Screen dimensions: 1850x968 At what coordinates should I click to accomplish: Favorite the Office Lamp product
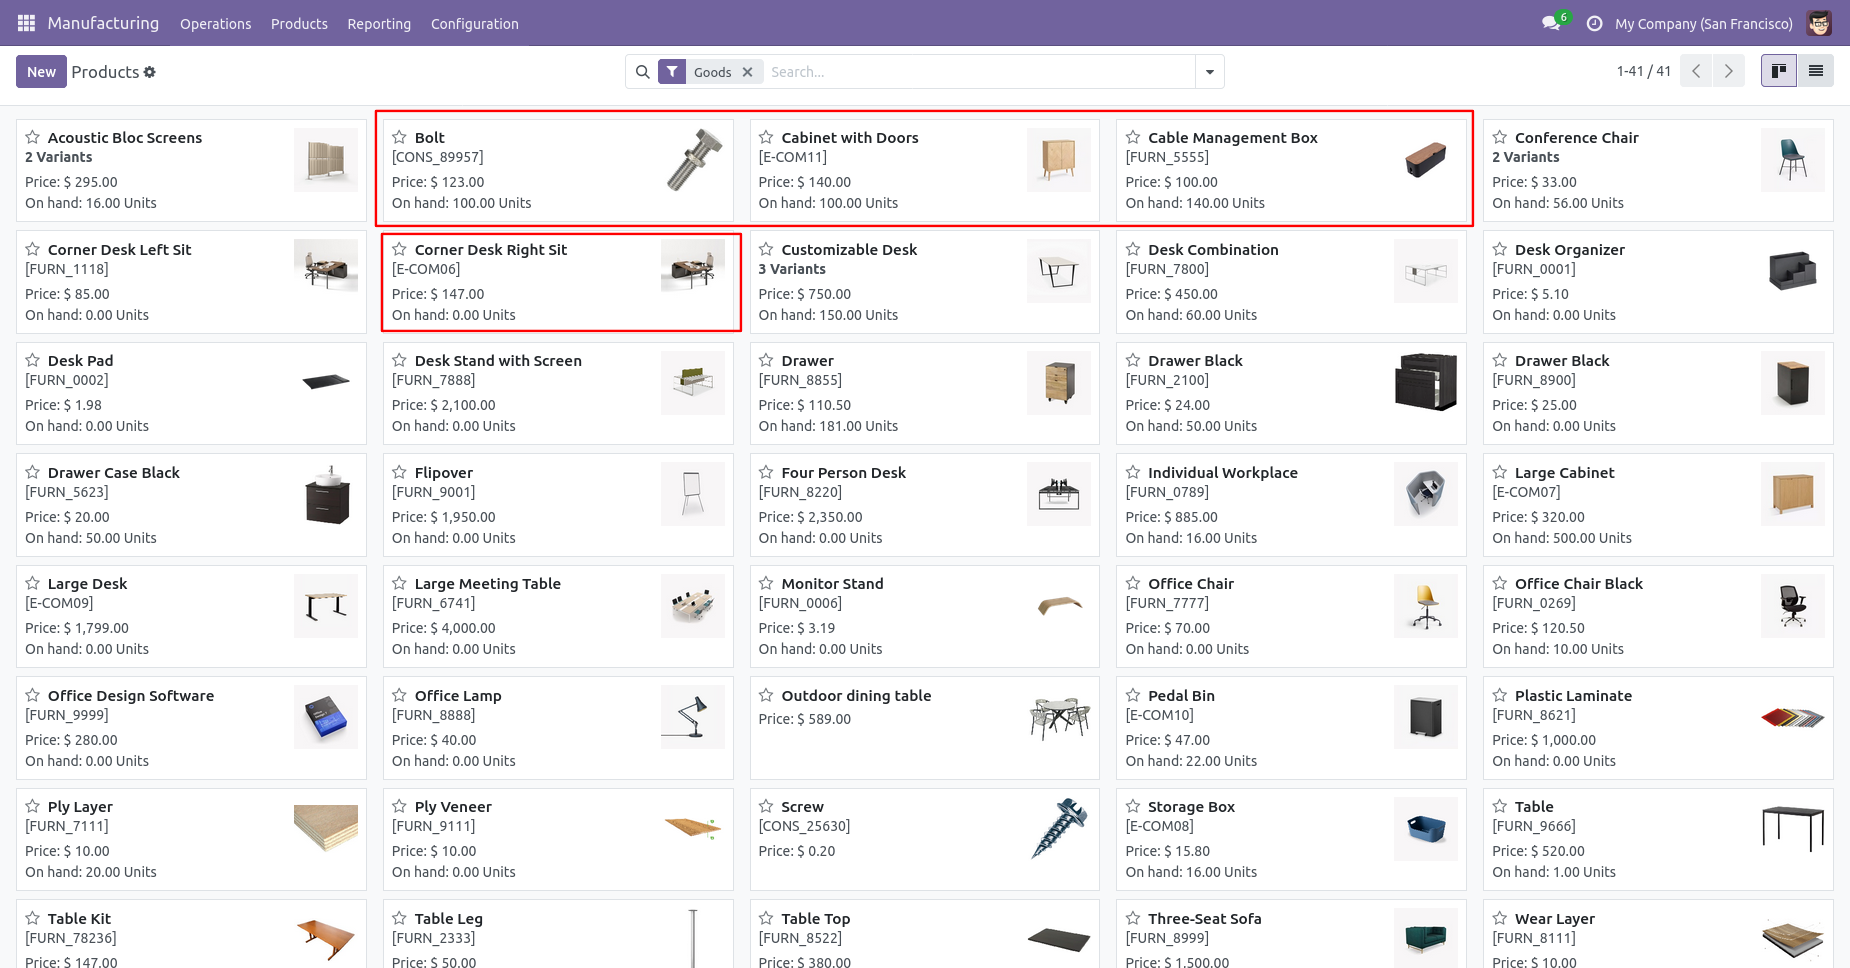click(x=399, y=695)
